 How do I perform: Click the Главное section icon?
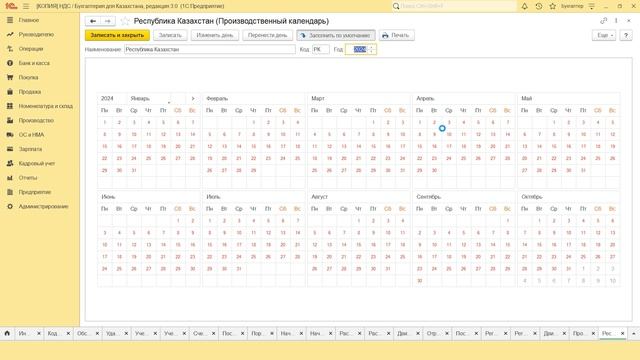coord(10,20)
